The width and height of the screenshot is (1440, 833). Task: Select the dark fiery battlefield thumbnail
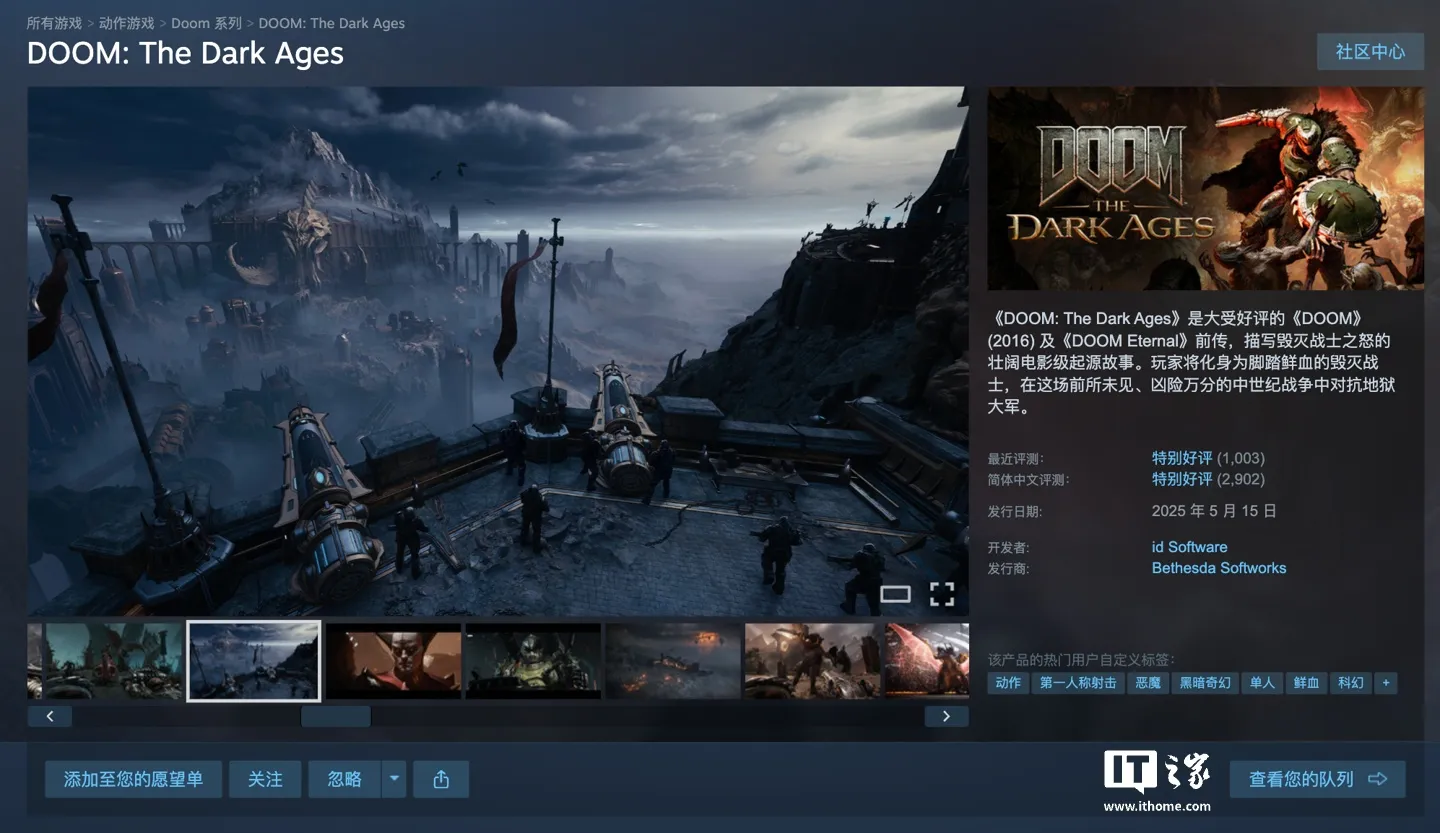673,661
